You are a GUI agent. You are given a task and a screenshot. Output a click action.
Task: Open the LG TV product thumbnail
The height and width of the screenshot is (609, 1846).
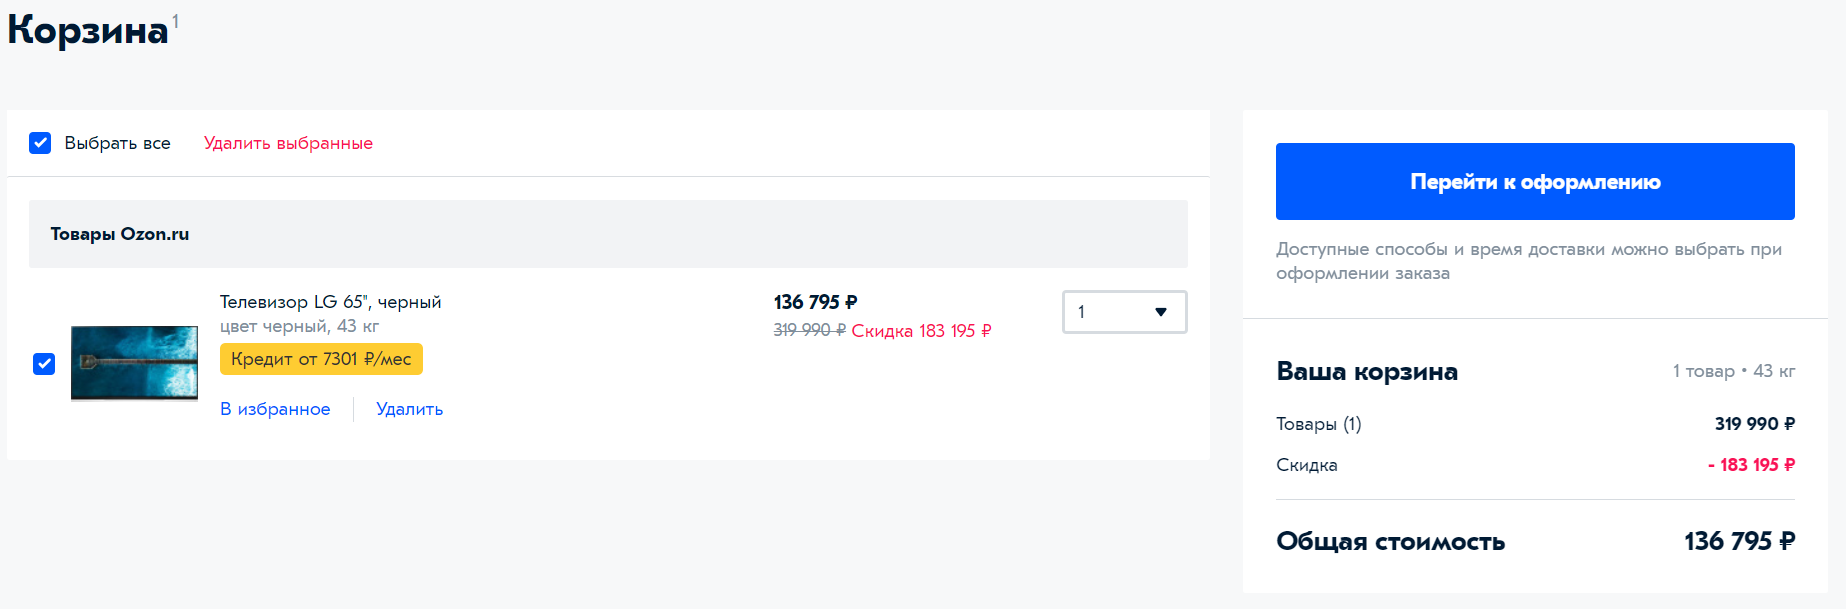(x=134, y=363)
